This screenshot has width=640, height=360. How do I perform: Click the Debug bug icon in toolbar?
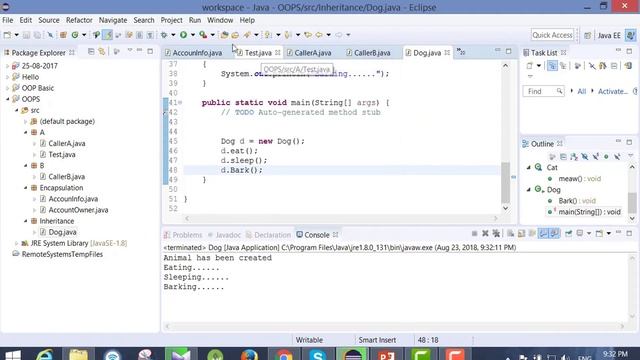(164, 35)
